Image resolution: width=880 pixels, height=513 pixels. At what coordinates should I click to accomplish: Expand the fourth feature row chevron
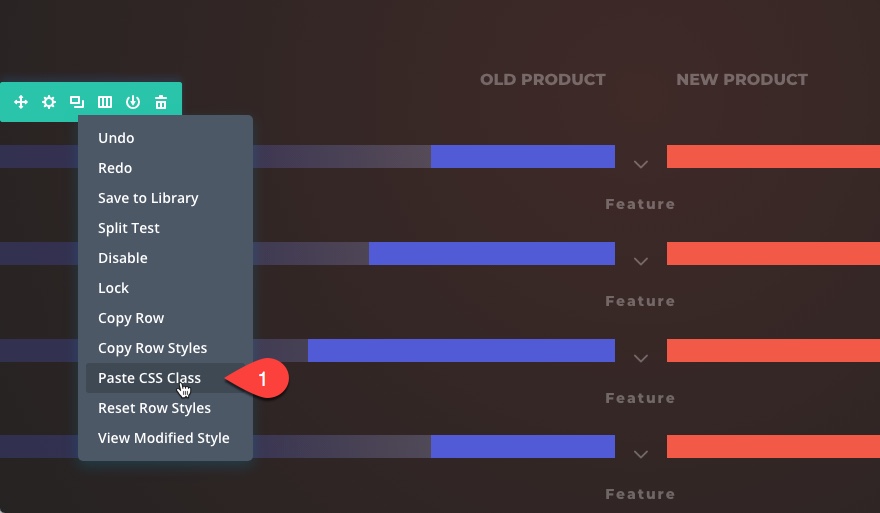[x=641, y=454]
